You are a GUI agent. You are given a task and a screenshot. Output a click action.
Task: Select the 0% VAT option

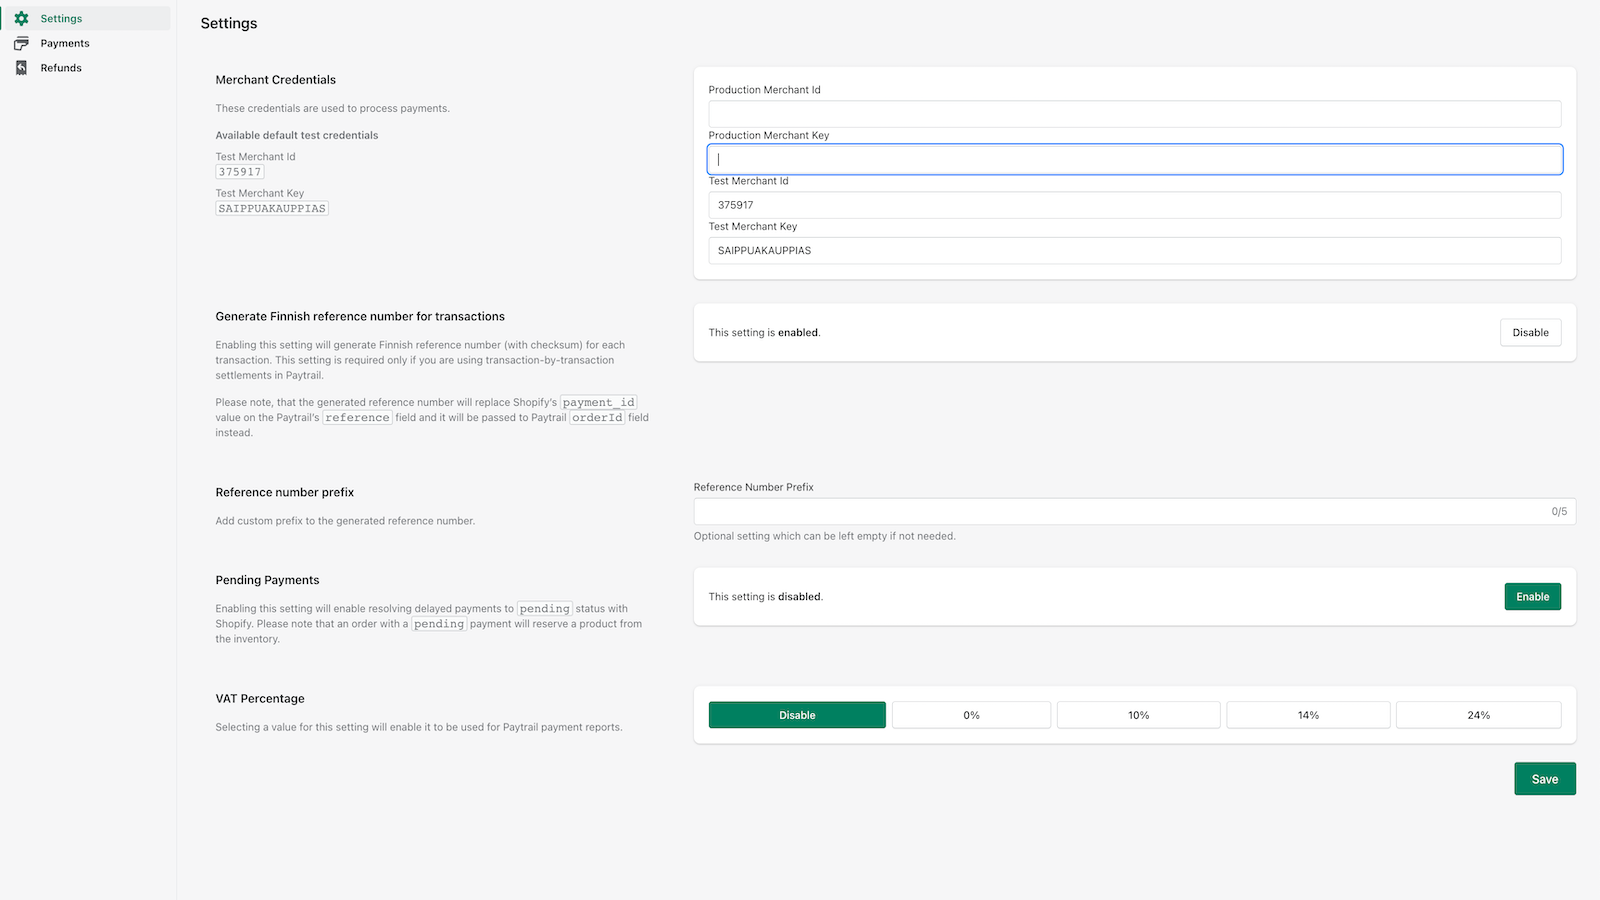[x=971, y=715]
